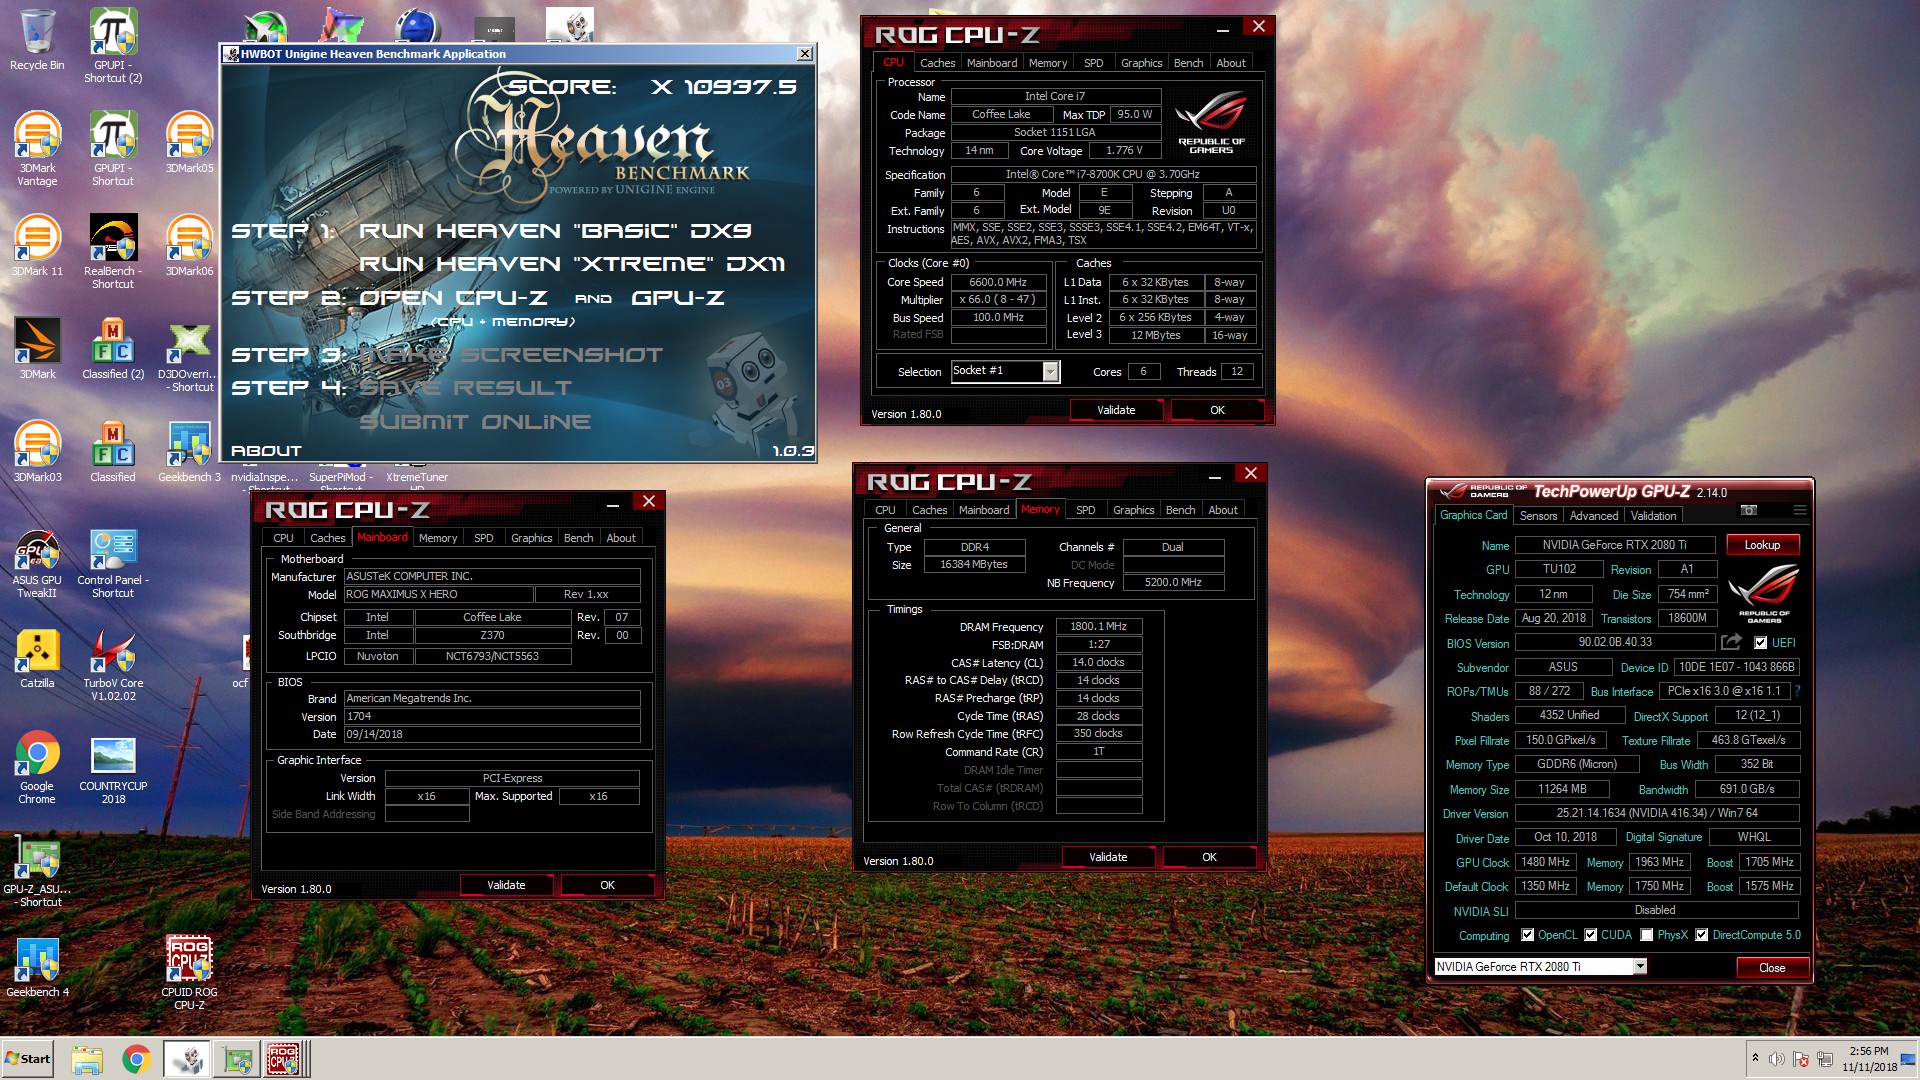Open Control Panel shortcut icon

pyautogui.click(x=113, y=564)
